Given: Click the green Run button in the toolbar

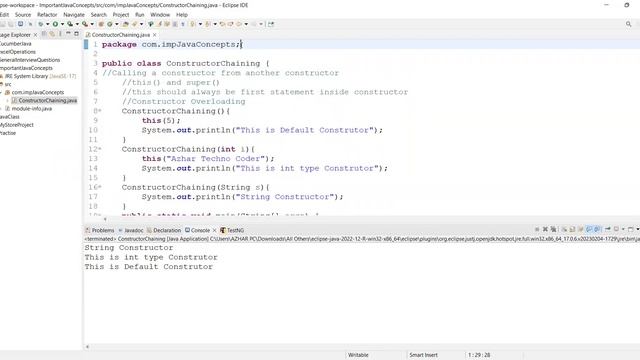Looking at the screenshot, I should (55, 24).
